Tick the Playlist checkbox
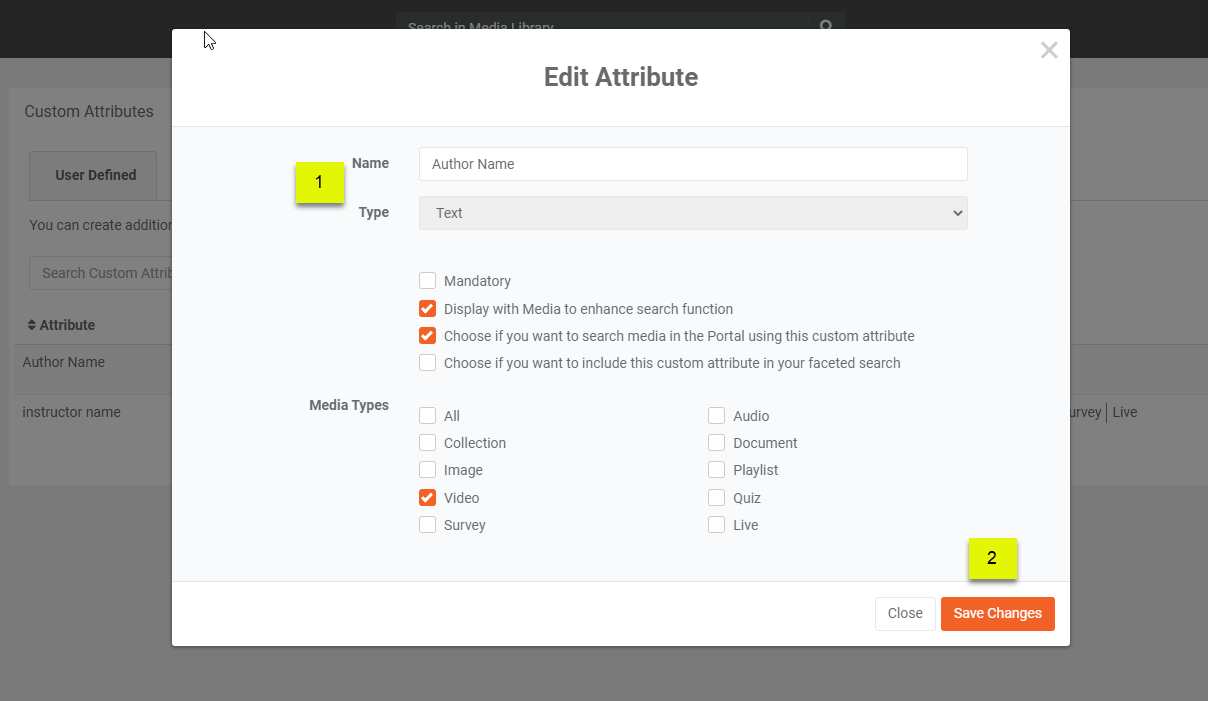This screenshot has height=701, width=1208. (717, 470)
